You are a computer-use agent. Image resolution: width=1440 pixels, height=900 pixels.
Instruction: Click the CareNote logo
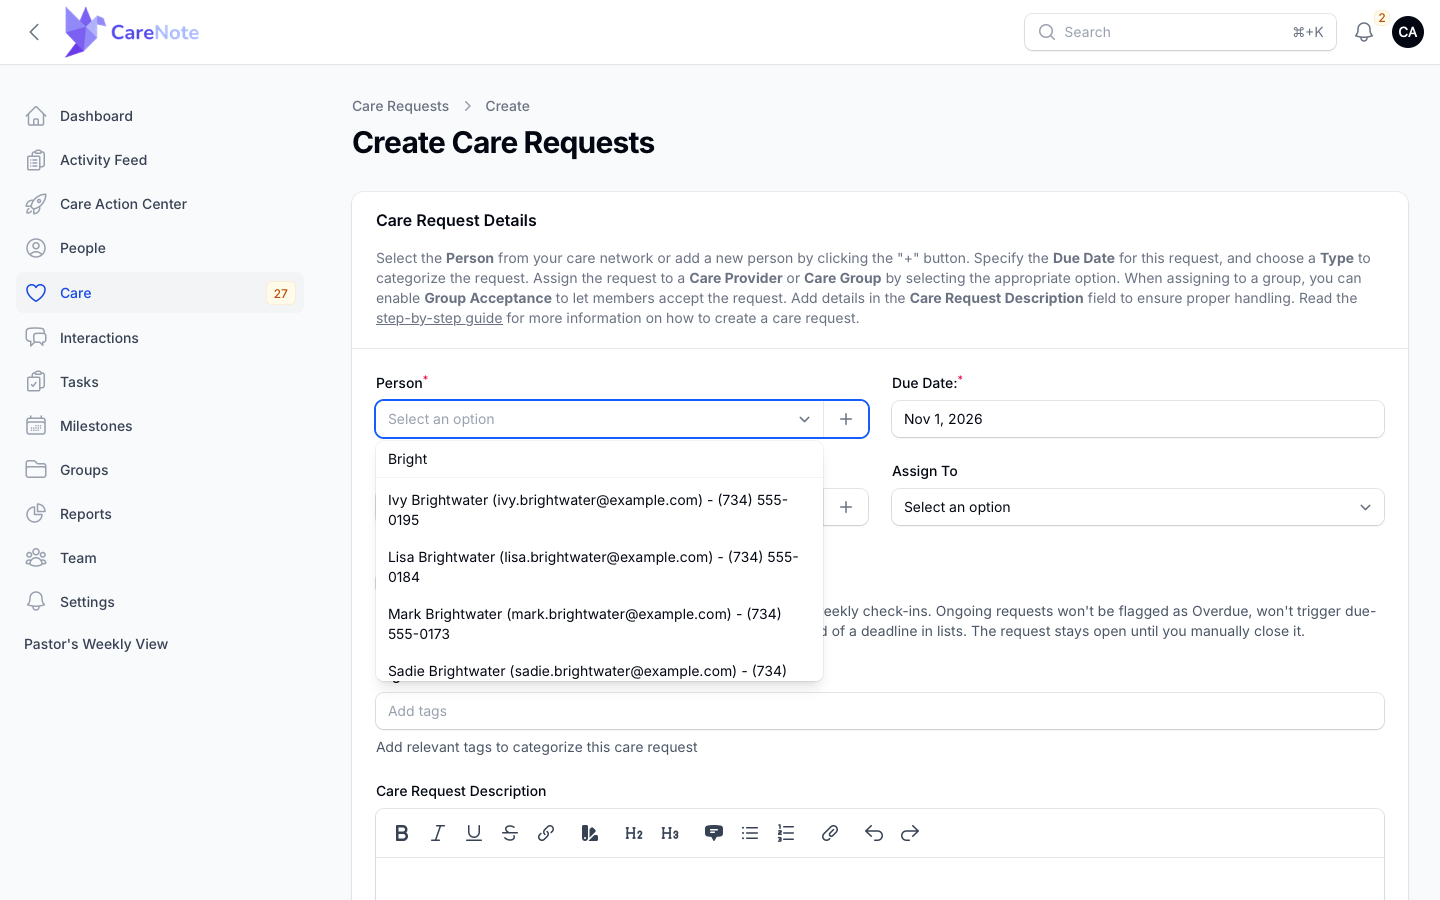pyautogui.click(x=132, y=32)
